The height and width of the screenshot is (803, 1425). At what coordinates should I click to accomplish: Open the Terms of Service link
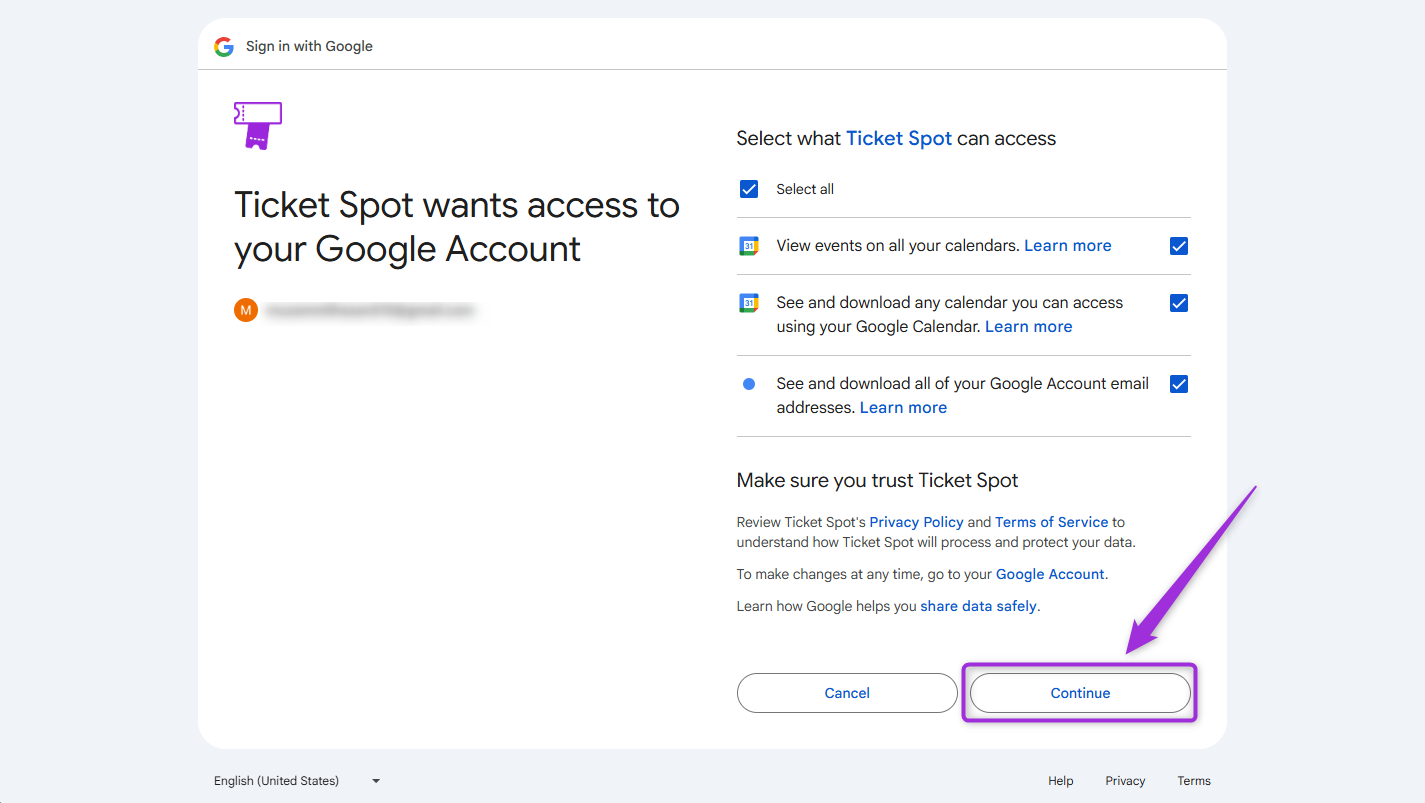tap(1051, 522)
